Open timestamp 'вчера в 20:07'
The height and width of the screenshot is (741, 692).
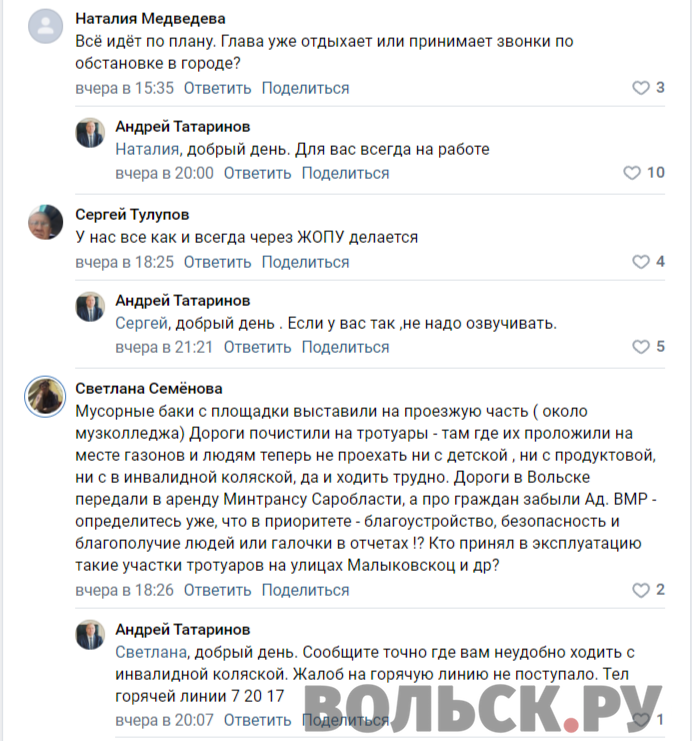click(x=164, y=720)
